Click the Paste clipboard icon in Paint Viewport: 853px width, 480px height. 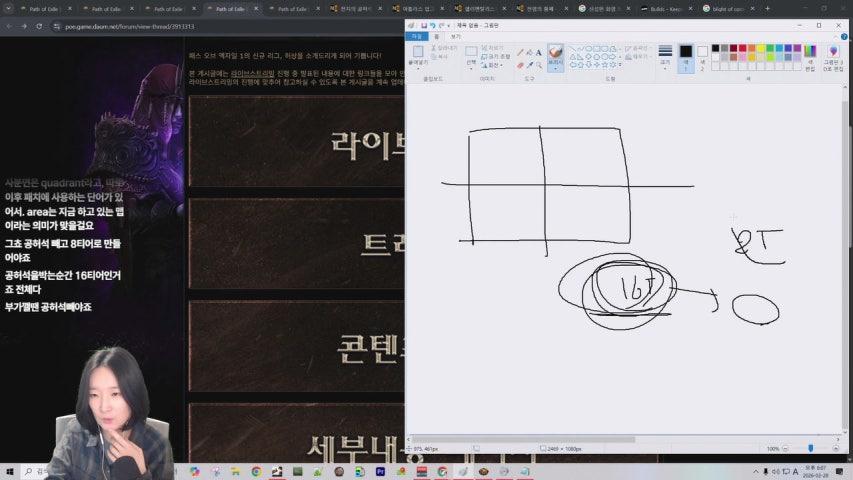418,53
